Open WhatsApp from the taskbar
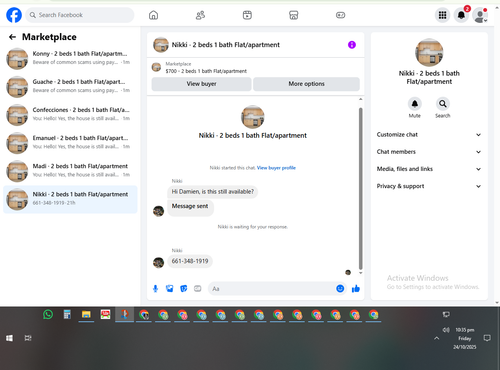 pos(48,314)
